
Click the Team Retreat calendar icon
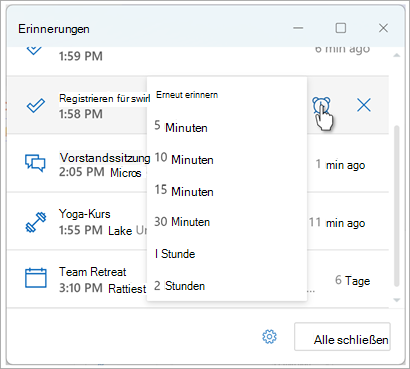click(x=36, y=277)
